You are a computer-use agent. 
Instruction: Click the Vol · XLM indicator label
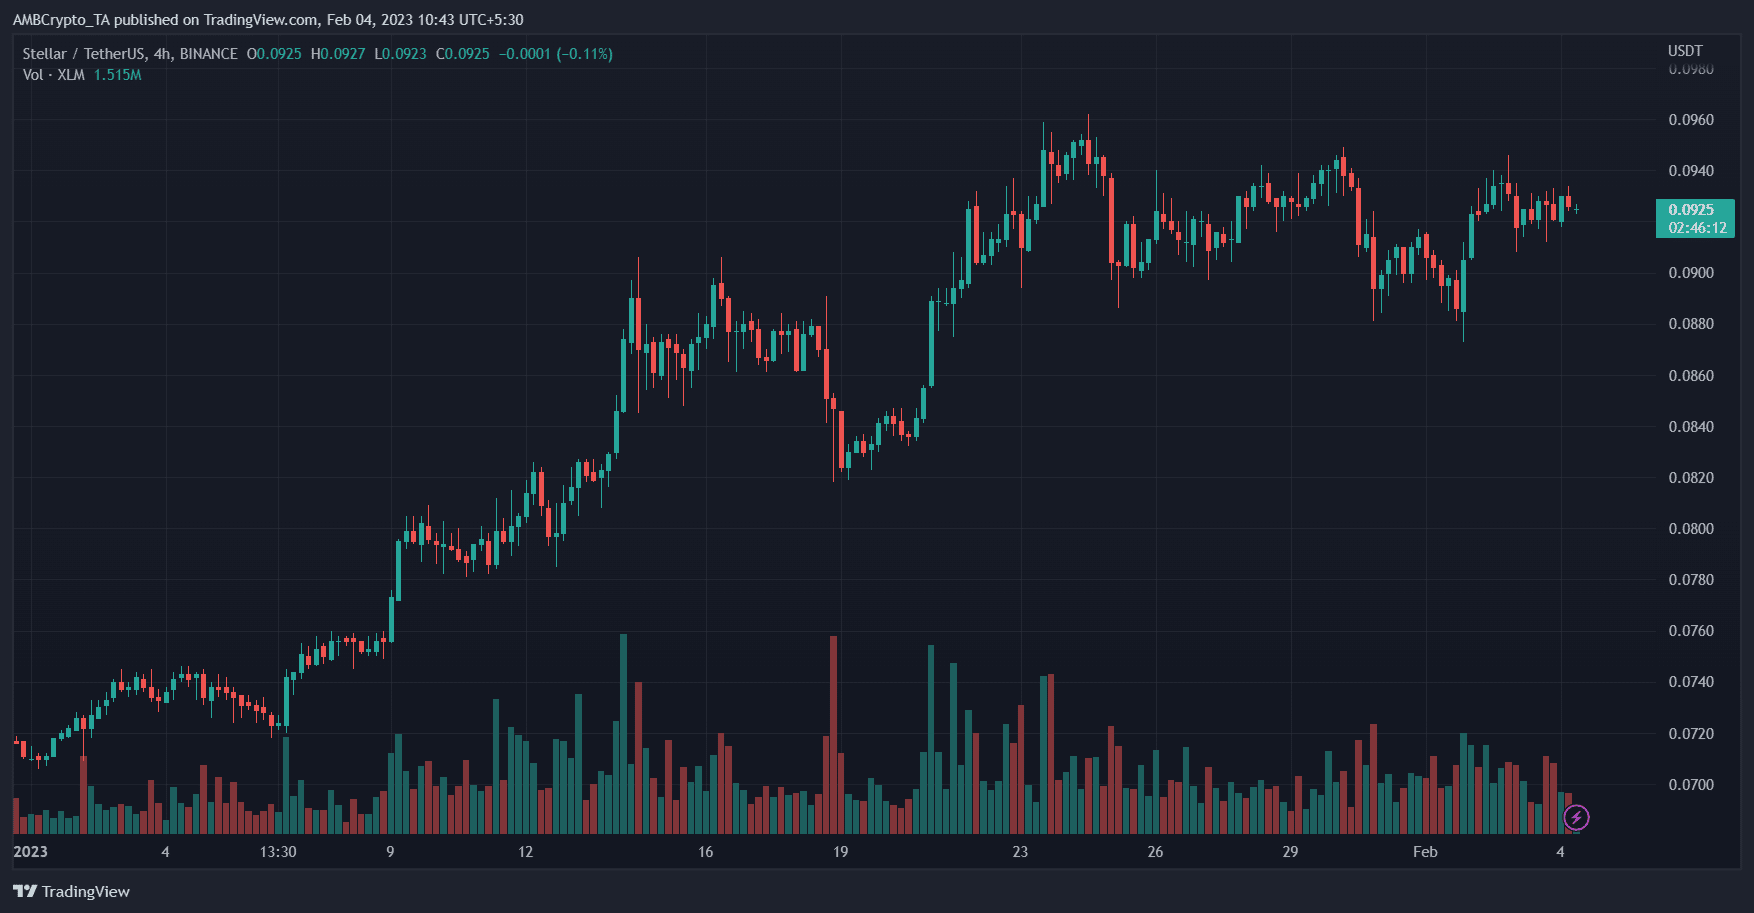click(x=54, y=75)
